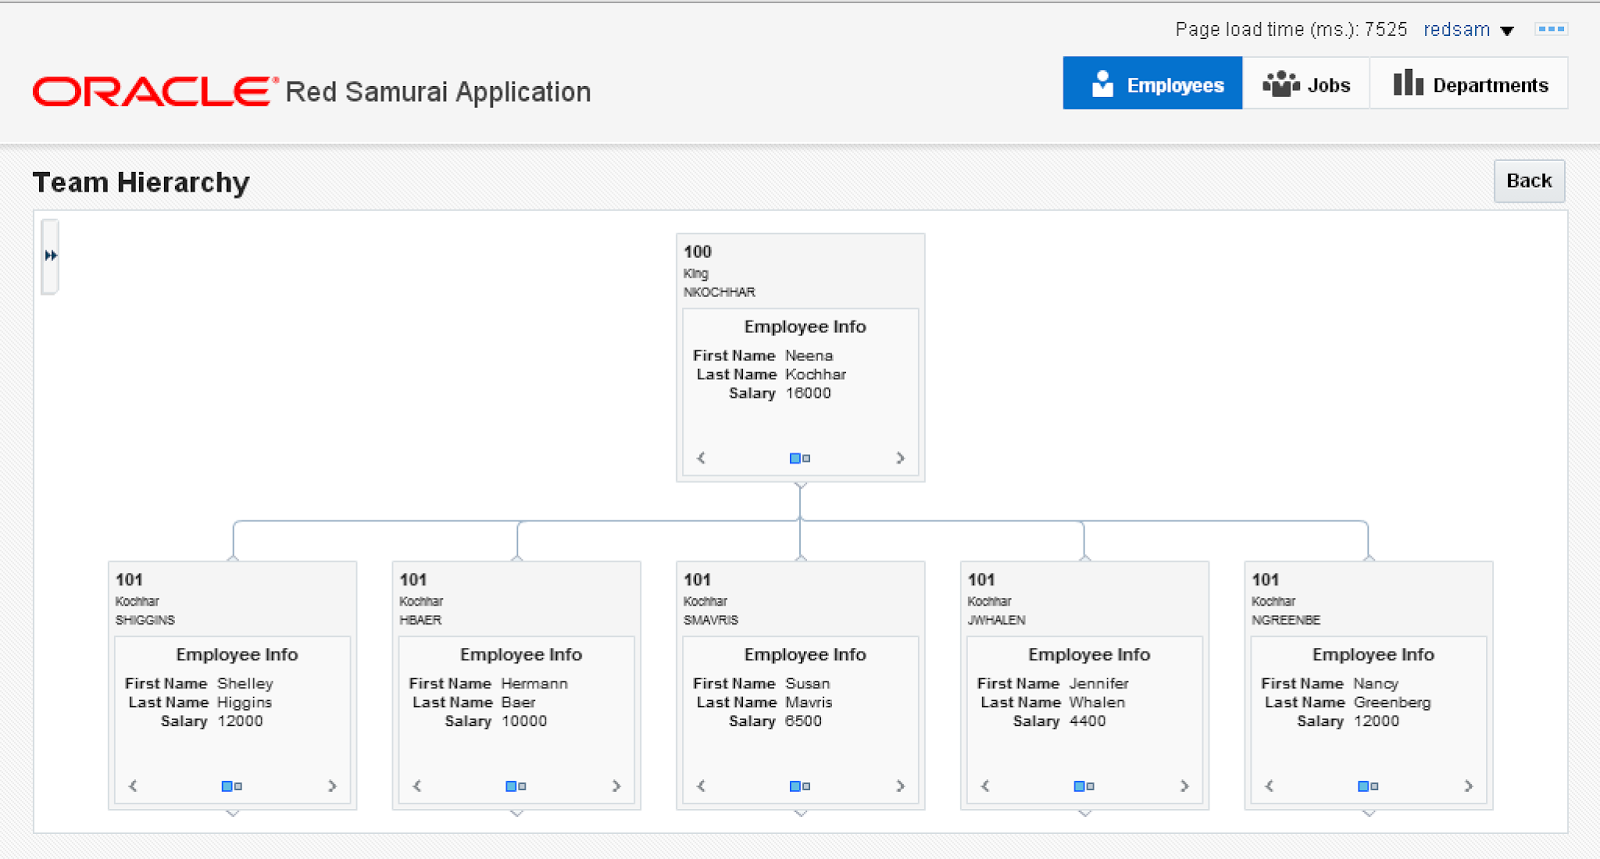
Task: Expand the side panel with double-arrow icon
Action: 50,256
